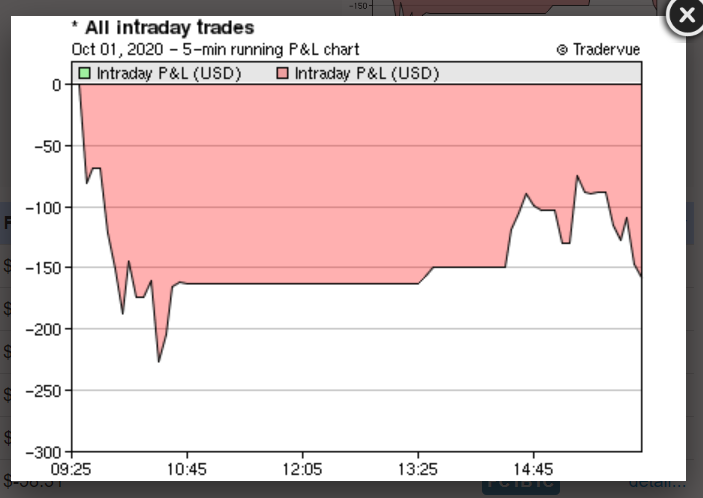Click the red Intraday P&L legend swatch
Image resolution: width=703 pixels, height=498 pixels.
coord(283,73)
